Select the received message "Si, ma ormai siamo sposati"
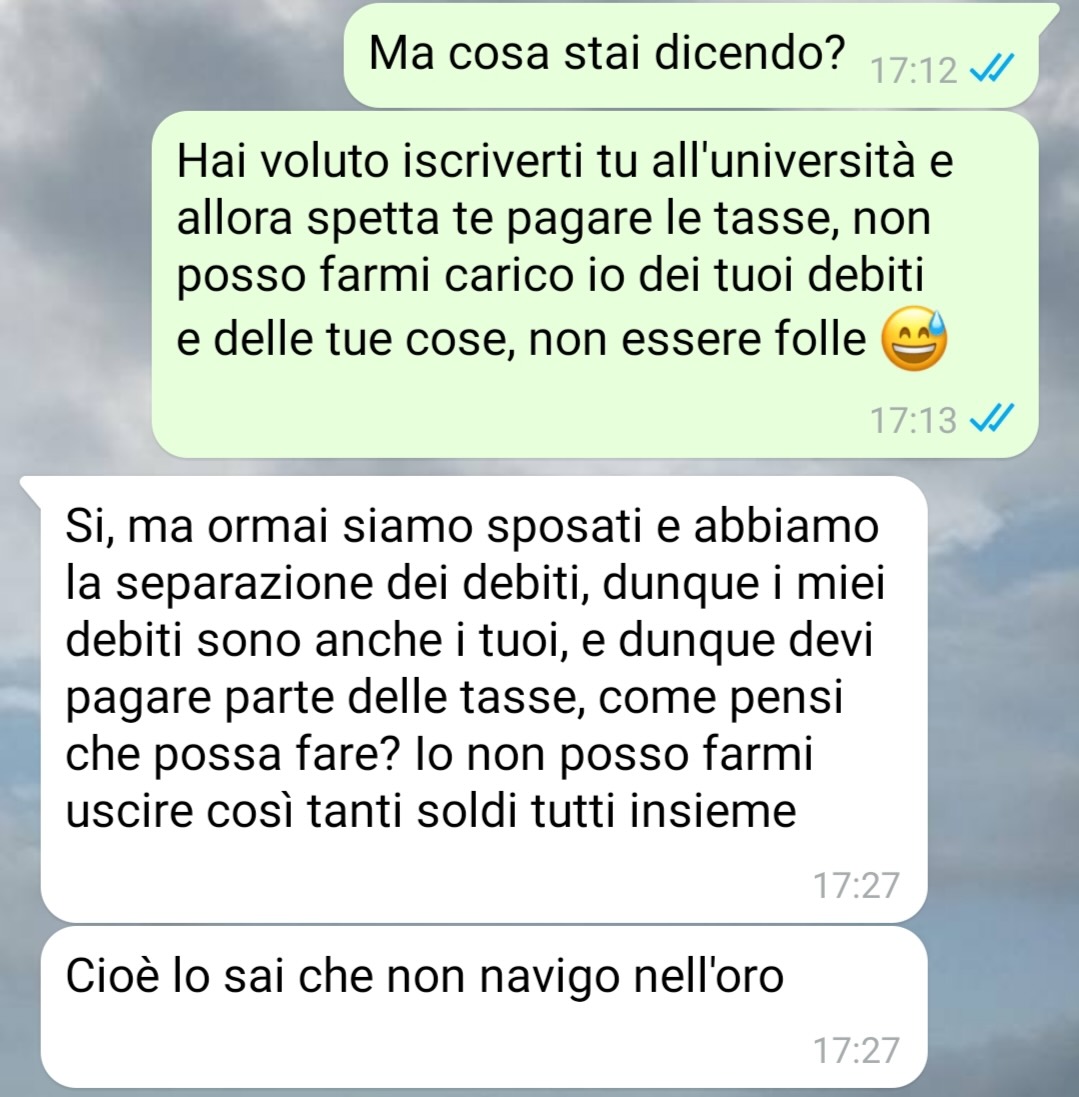Image resolution: width=1079 pixels, height=1097 pixels. tap(484, 699)
